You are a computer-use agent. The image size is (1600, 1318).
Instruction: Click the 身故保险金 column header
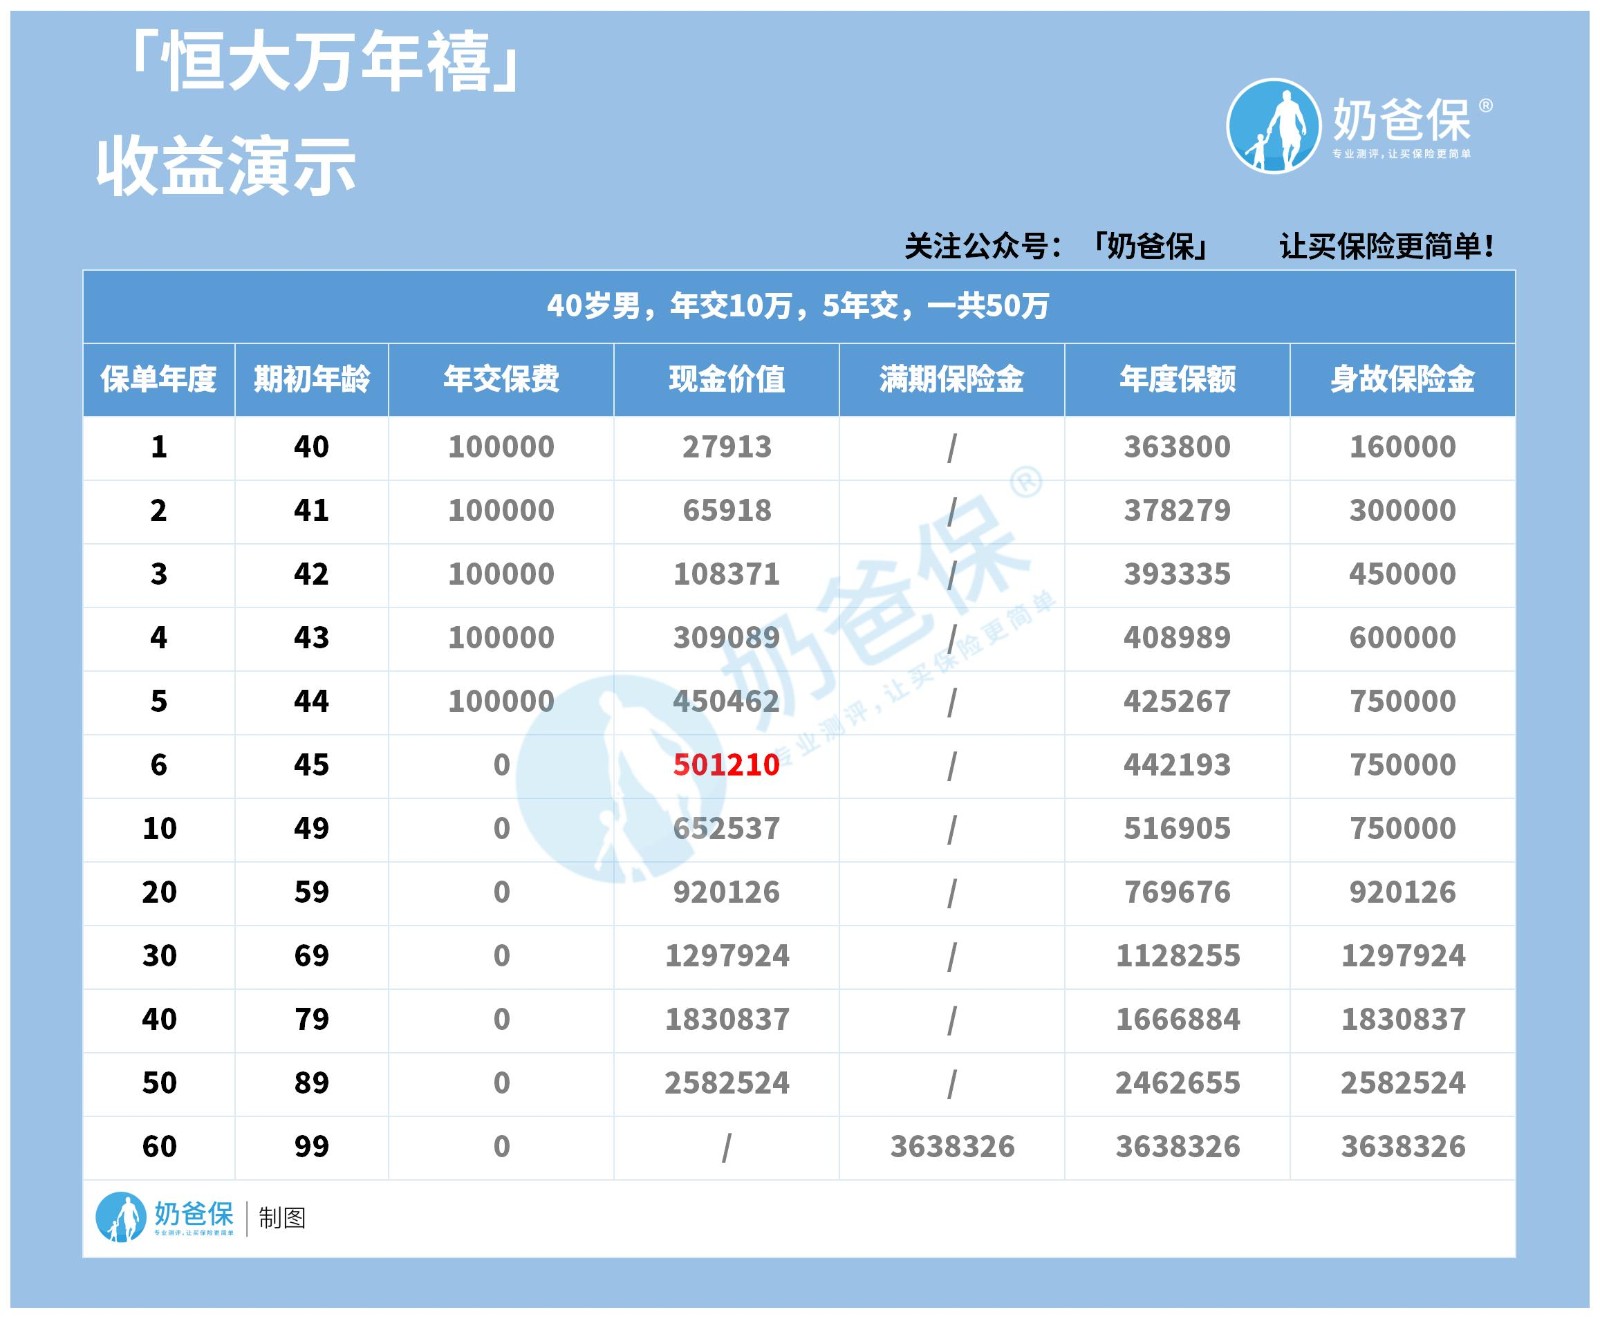click(1403, 379)
